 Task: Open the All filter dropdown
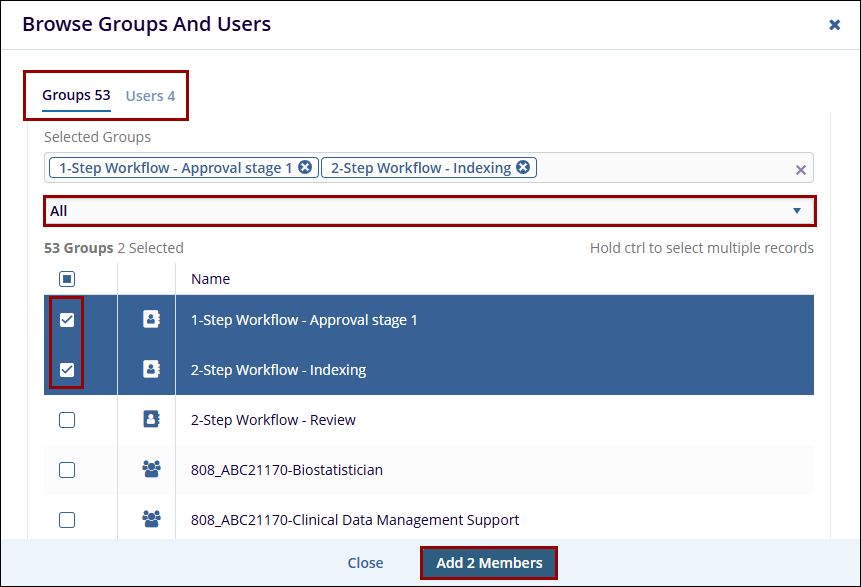pos(420,211)
